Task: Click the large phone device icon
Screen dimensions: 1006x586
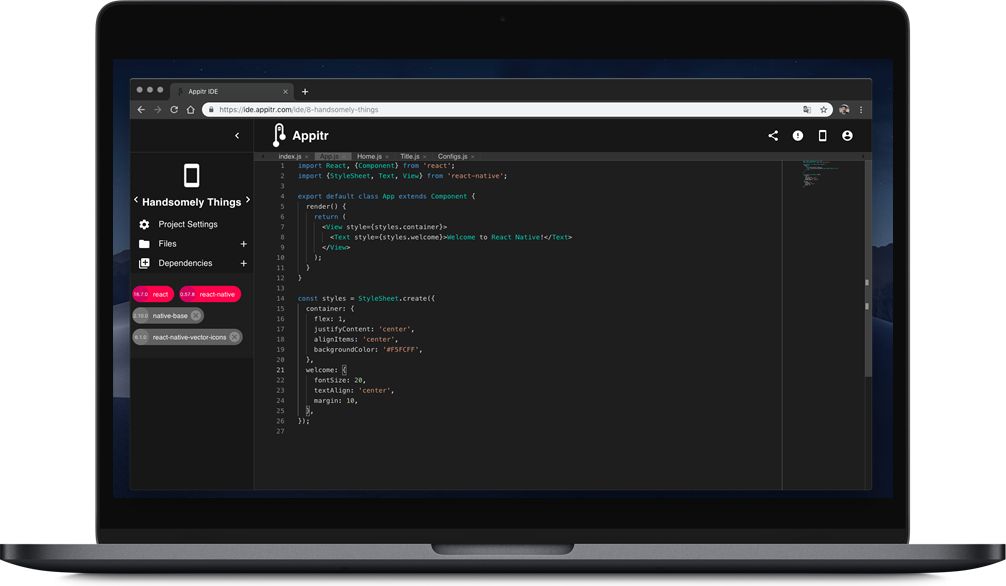Action: [191, 175]
